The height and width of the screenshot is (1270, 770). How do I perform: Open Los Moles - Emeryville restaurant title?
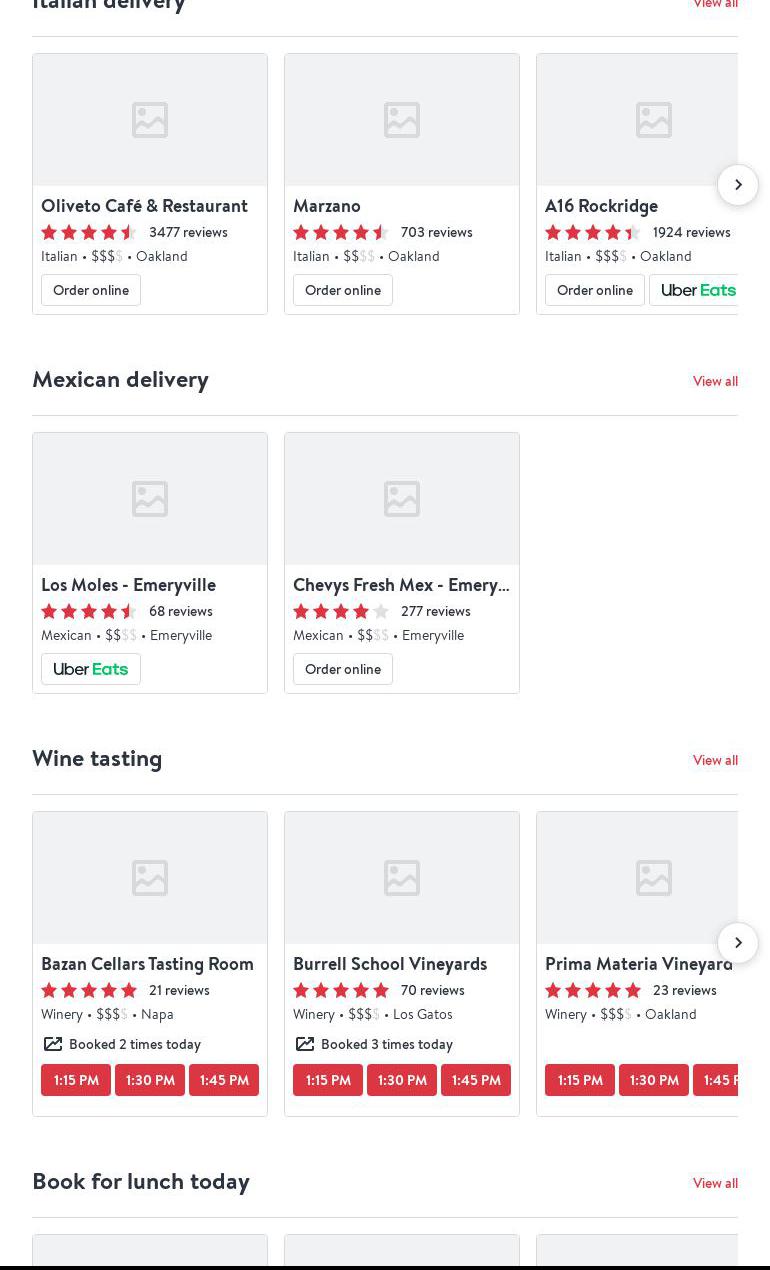pyautogui.click(x=128, y=585)
